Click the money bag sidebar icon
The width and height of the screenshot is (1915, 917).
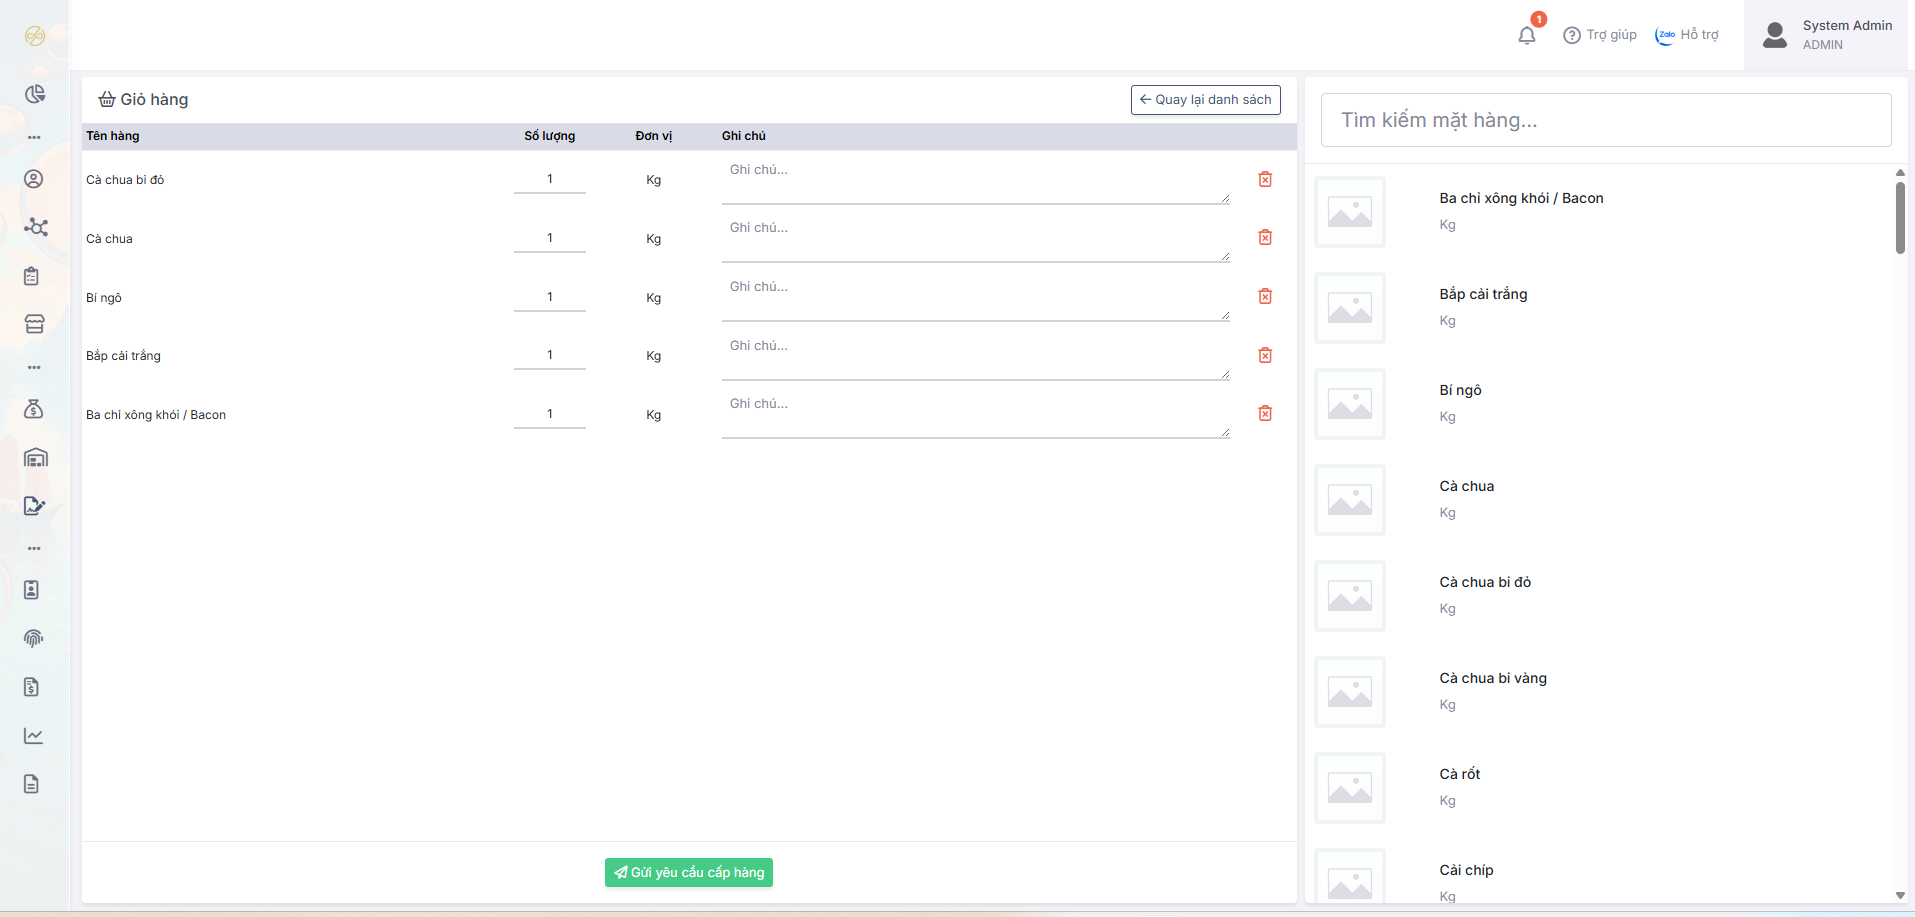pos(34,409)
